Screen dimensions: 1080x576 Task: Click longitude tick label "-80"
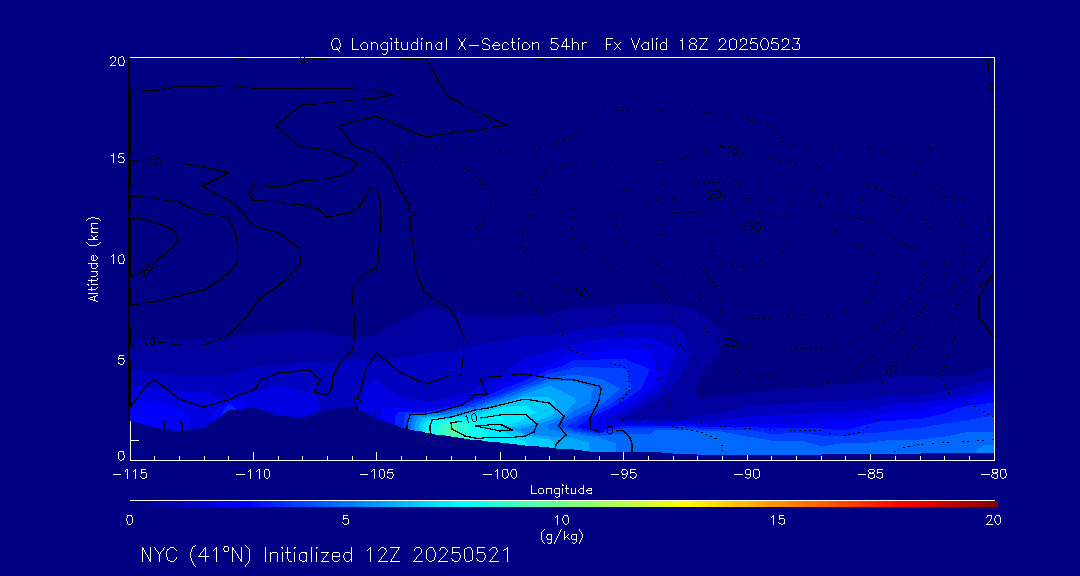point(994,475)
